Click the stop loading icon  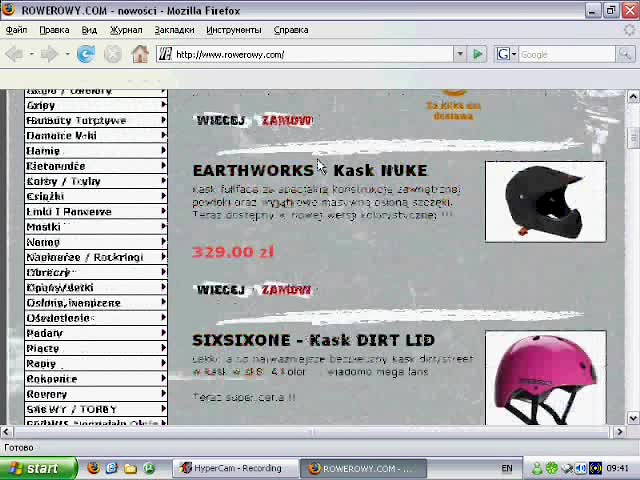pyautogui.click(x=113, y=54)
